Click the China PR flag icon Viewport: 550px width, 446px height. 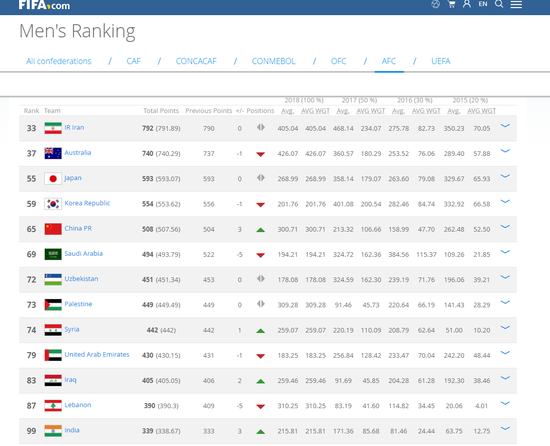(x=53, y=229)
